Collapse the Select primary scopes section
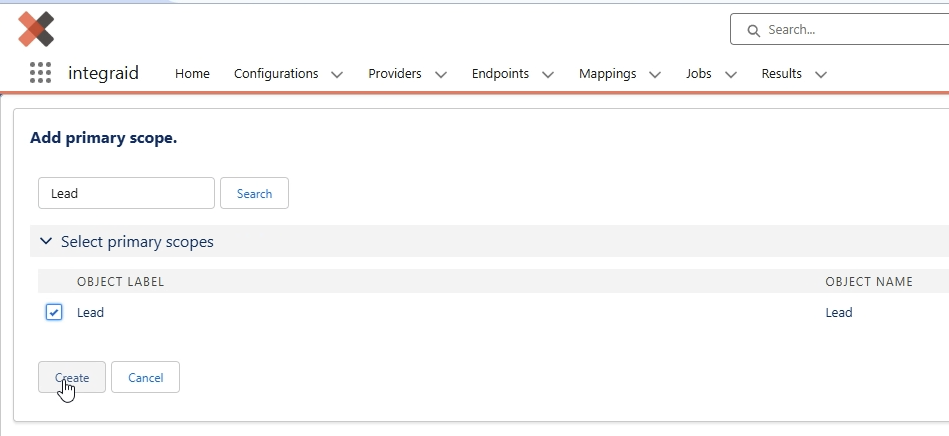949x436 pixels. point(46,241)
